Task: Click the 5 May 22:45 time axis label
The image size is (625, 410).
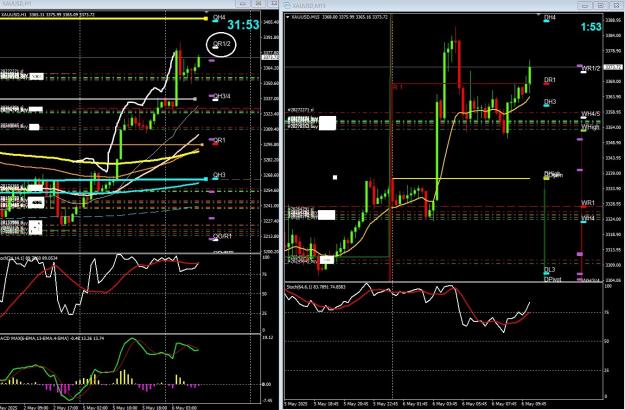Action: point(383,403)
